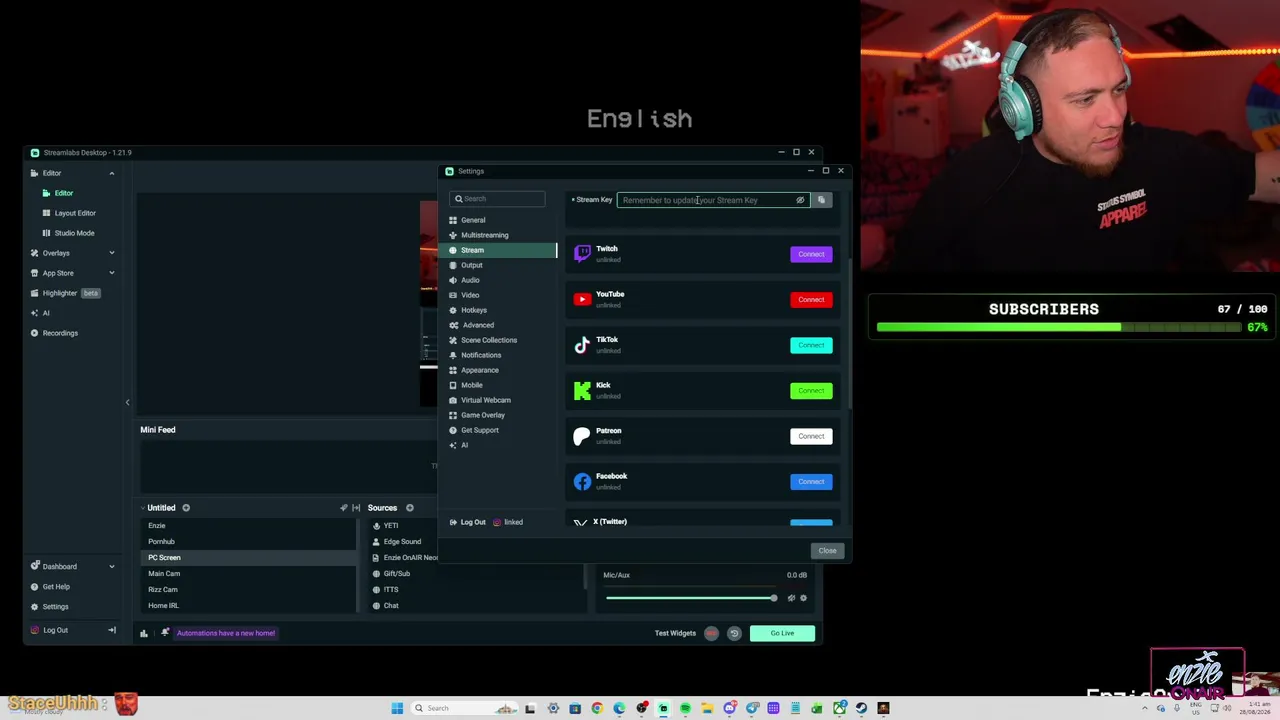Click the notifications bell icon in footer
Viewport: 1280px width, 720px height.
(165, 633)
